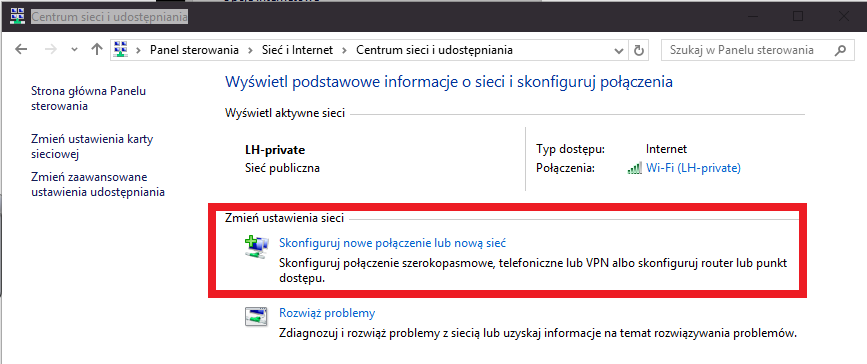This screenshot has height=364, width=867.
Task: Click the Wi-Fi signal strength icon
Action: (x=635, y=168)
